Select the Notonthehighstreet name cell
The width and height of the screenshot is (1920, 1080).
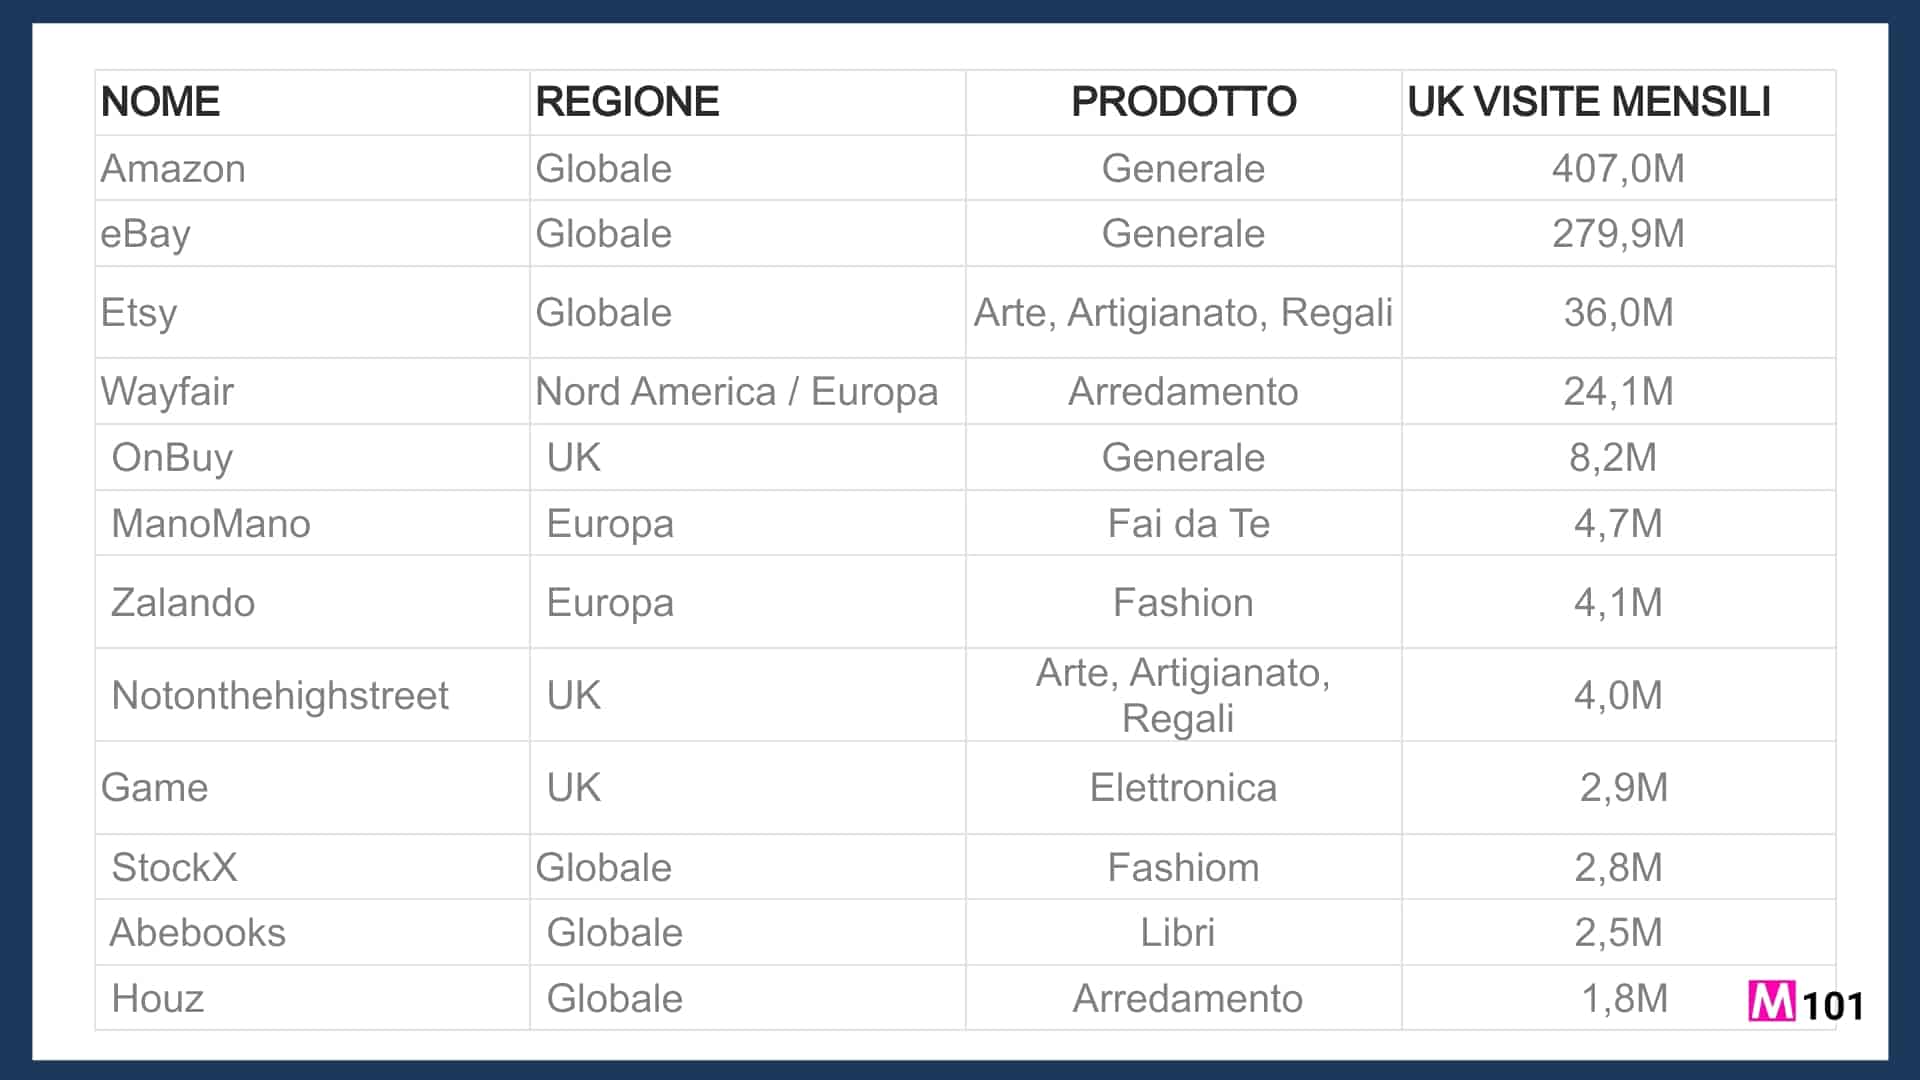point(280,695)
